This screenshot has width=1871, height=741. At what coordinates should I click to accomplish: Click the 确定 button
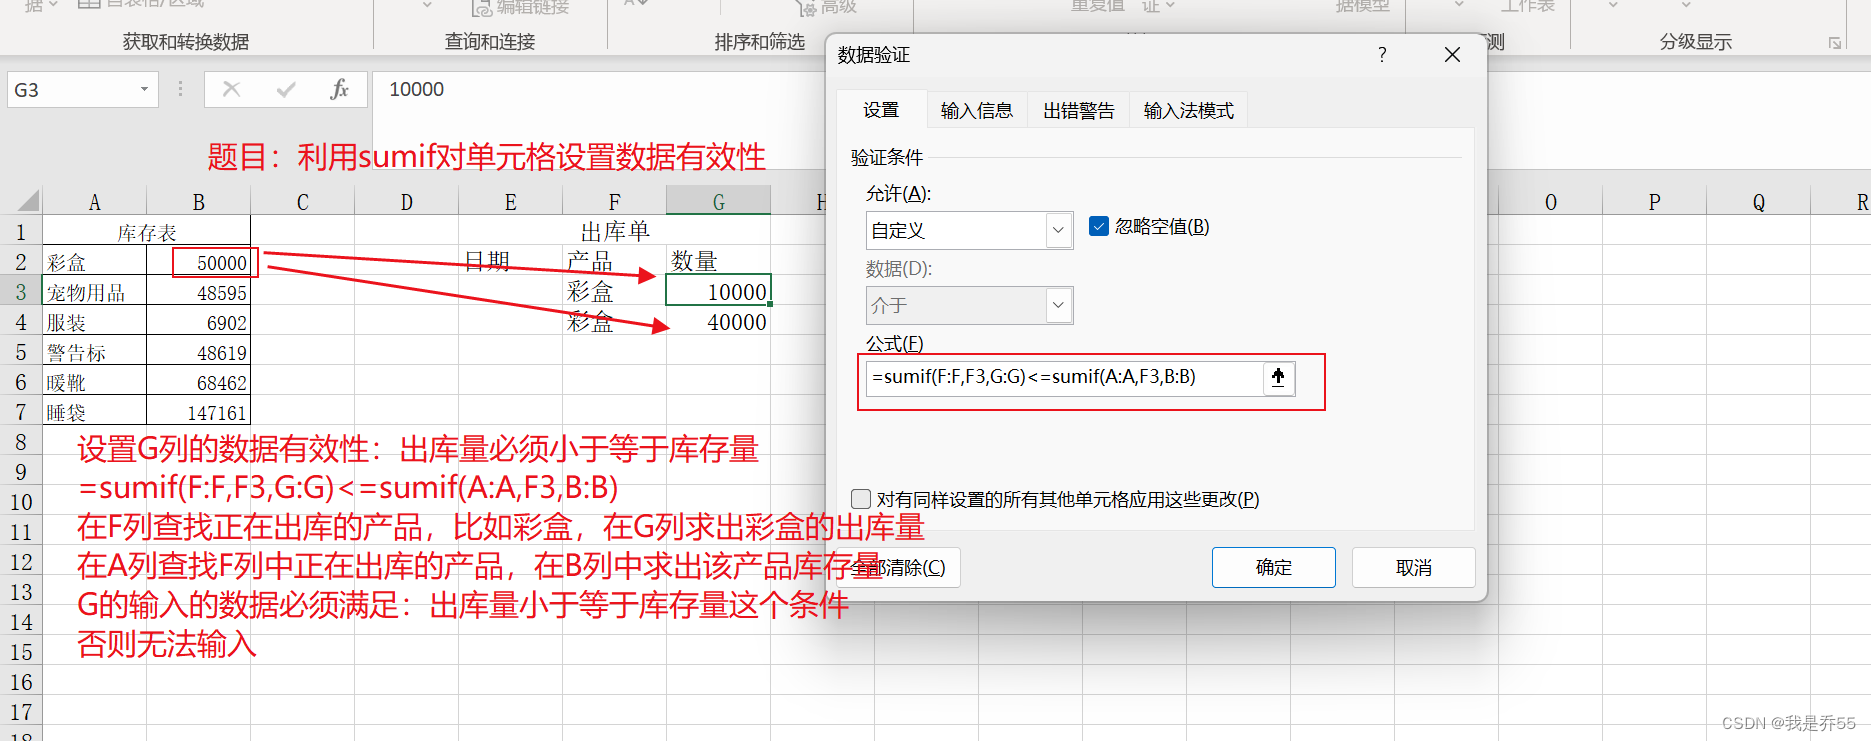(x=1274, y=567)
